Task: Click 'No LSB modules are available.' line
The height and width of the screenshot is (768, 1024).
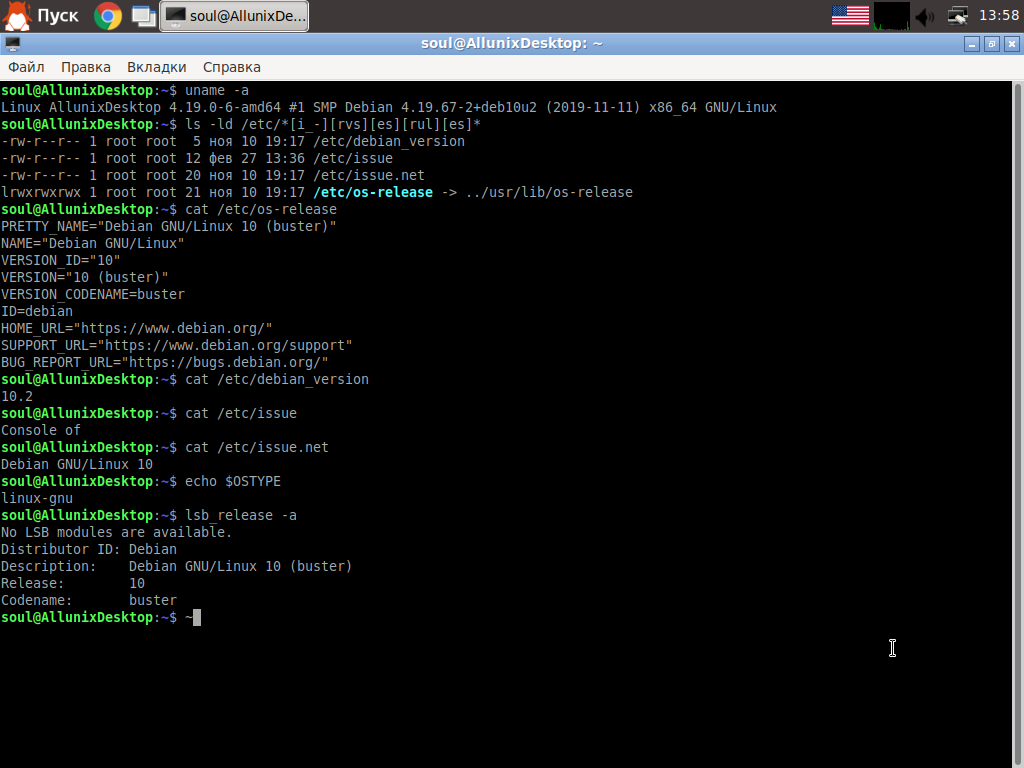Action: (116, 532)
